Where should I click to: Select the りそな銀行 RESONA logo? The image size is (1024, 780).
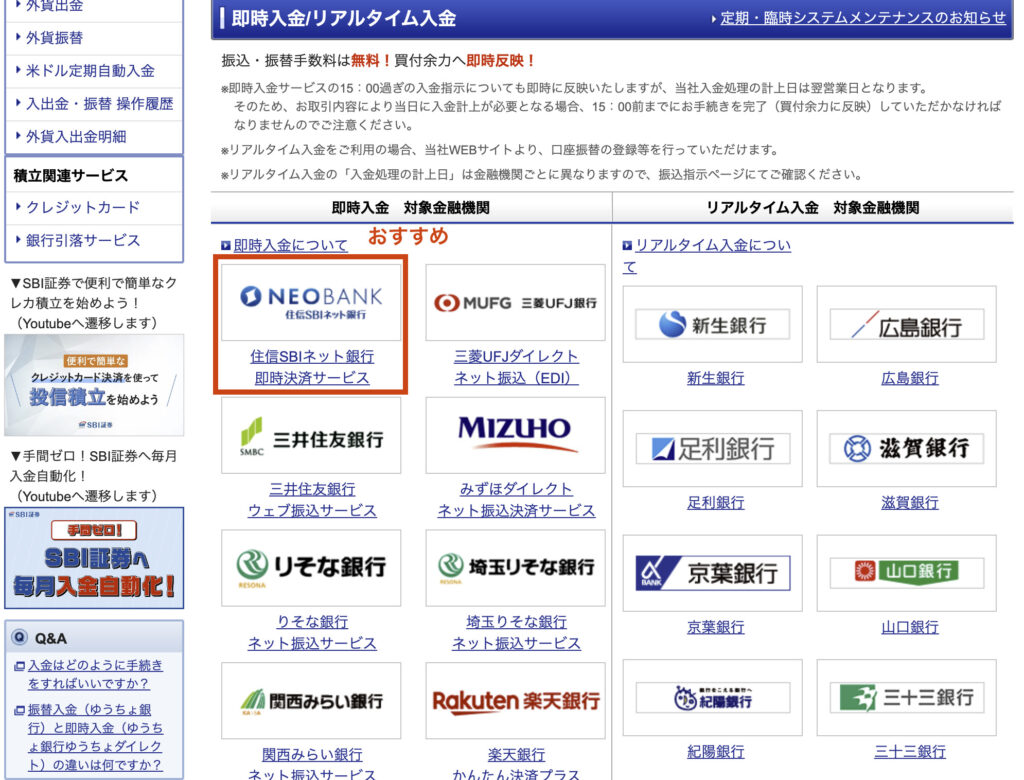pyautogui.click(x=311, y=566)
